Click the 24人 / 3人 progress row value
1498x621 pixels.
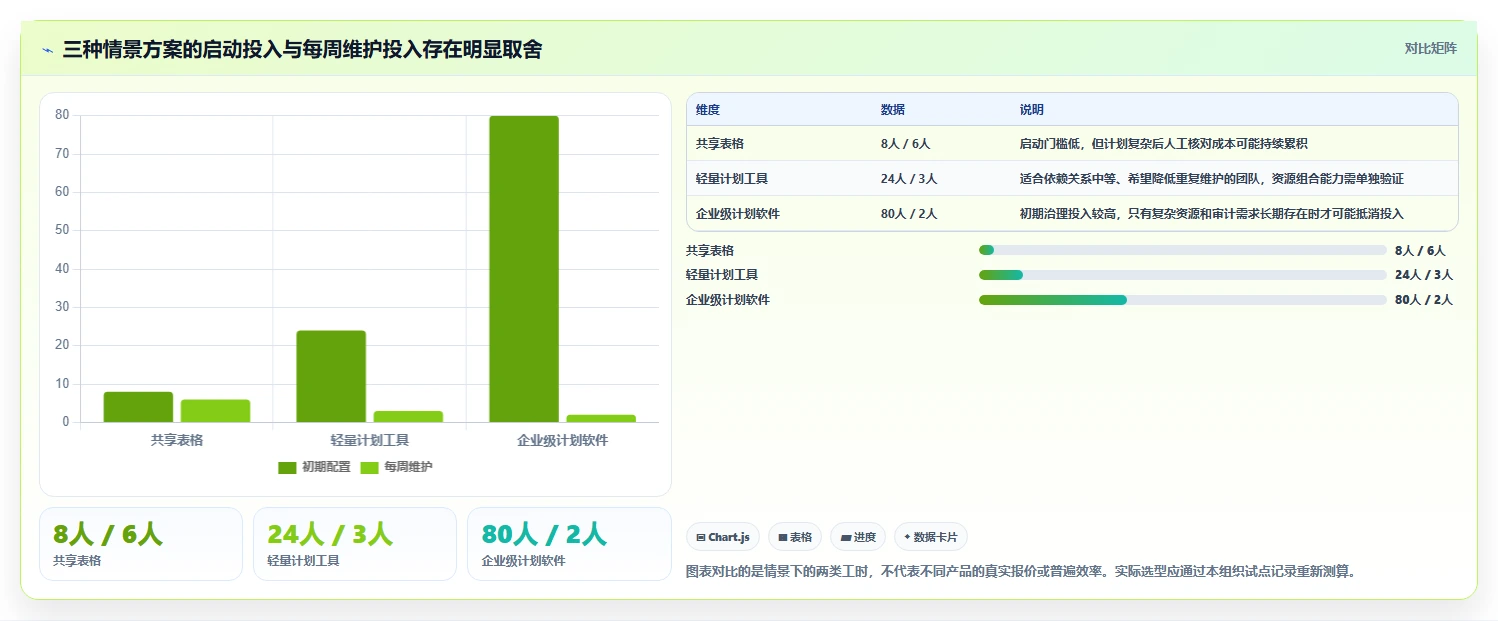(1423, 275)
